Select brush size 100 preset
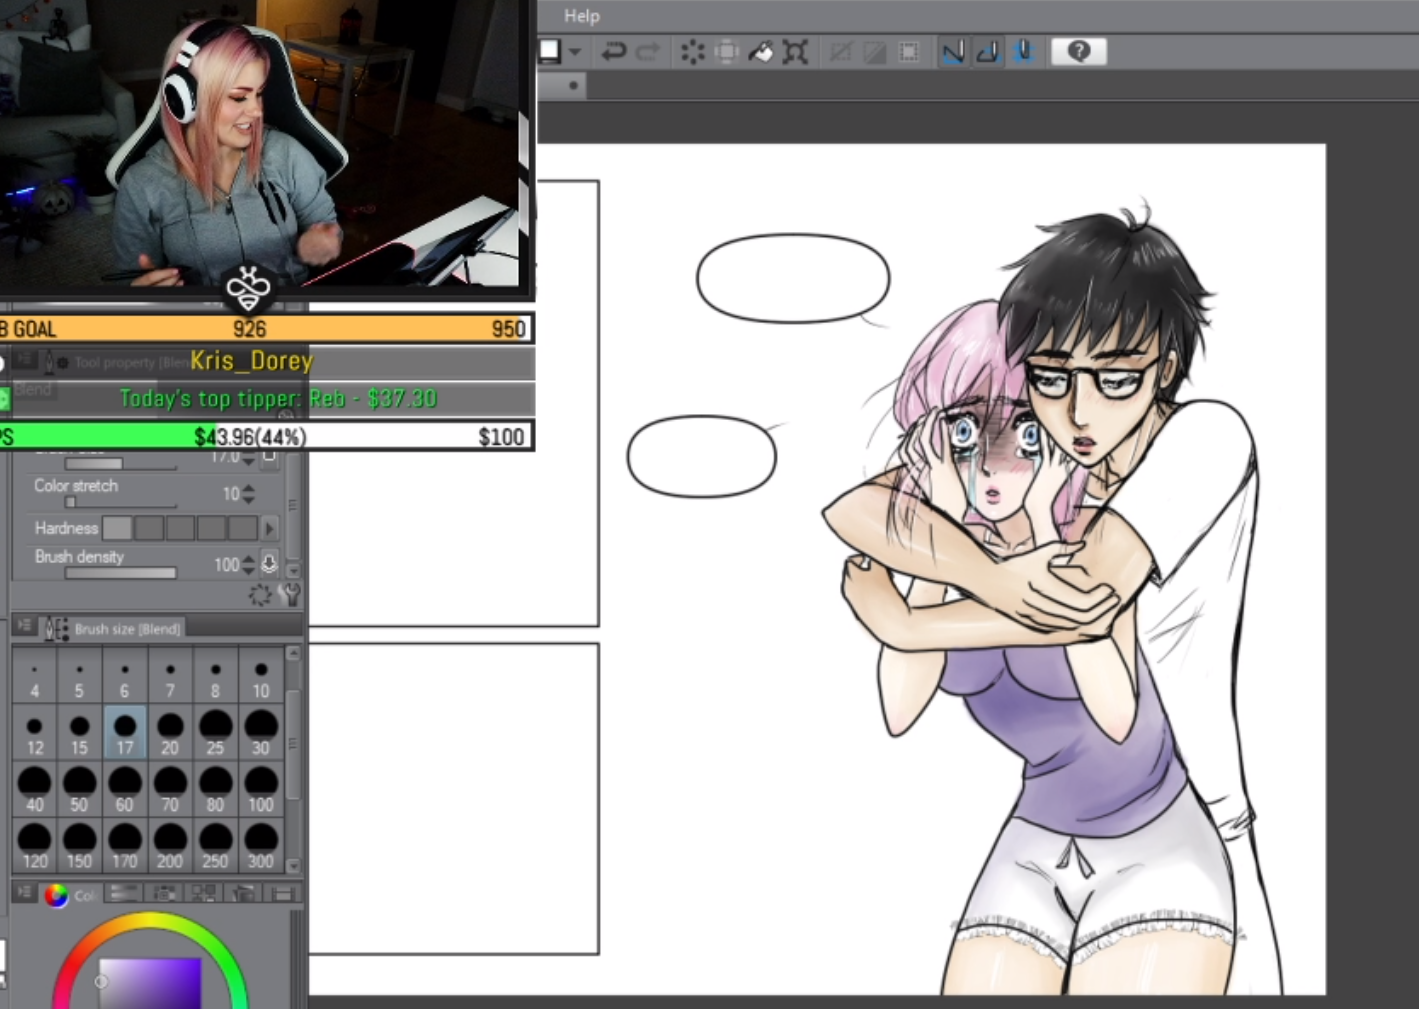Image resolution: width=1419 pixels, height=1009 pixels. click(261, 789)
